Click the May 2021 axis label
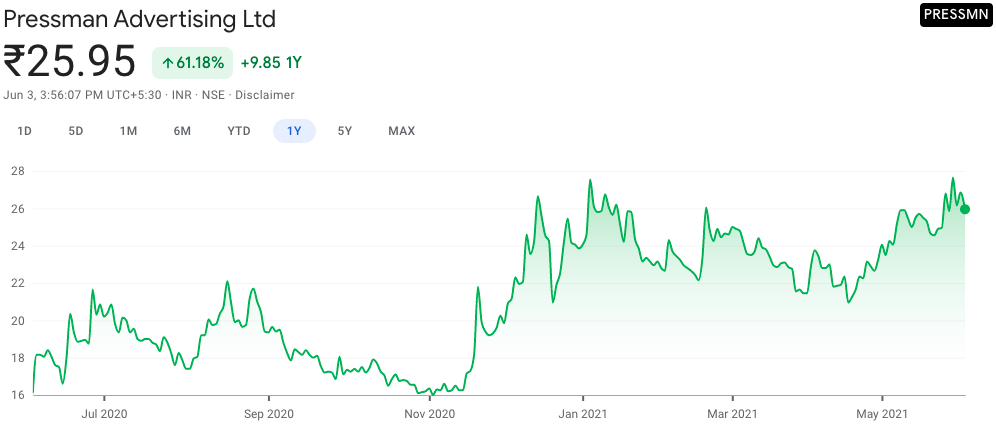Viewport: 996px width, 436px height. [882, 414]
